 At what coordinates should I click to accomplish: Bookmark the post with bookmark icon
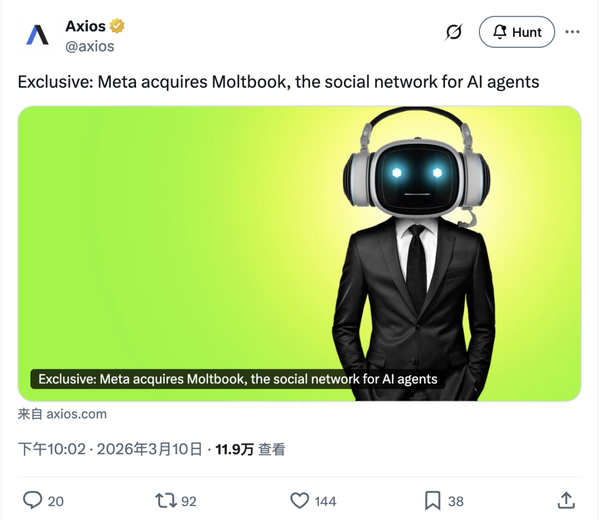(432, 500)
